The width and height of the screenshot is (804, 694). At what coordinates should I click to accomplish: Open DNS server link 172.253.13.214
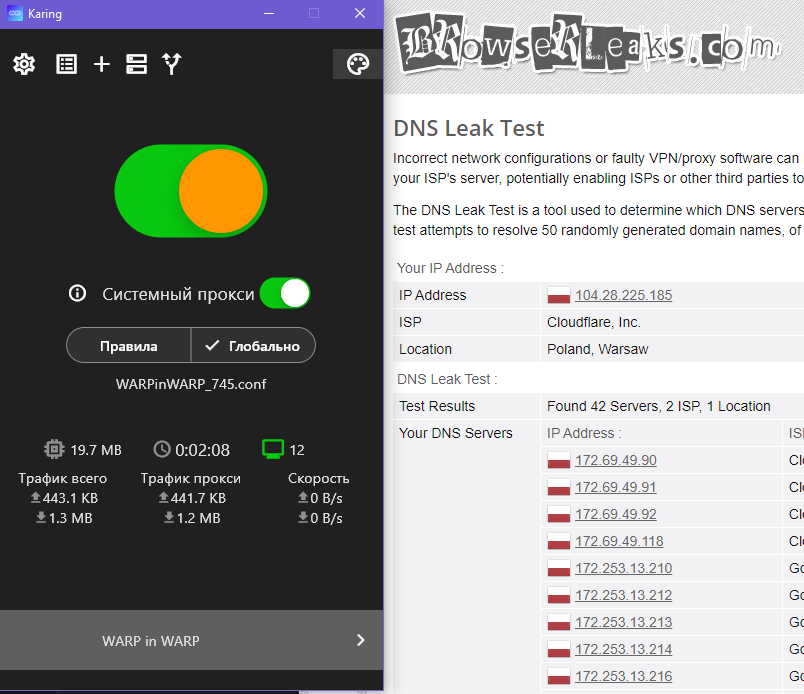[x=624, y=649]
